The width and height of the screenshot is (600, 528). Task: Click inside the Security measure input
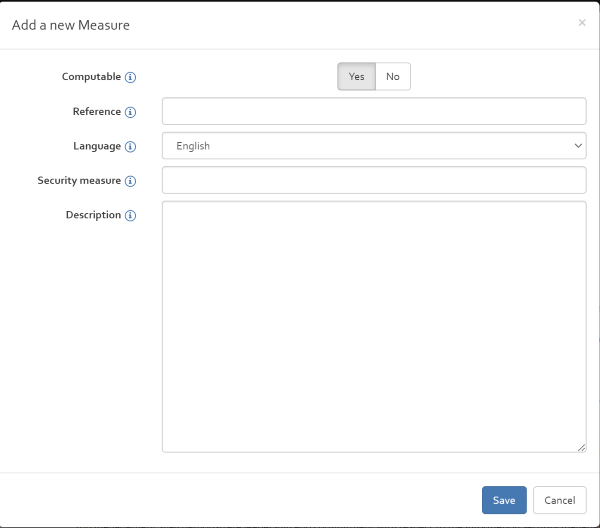coord(374,180)
